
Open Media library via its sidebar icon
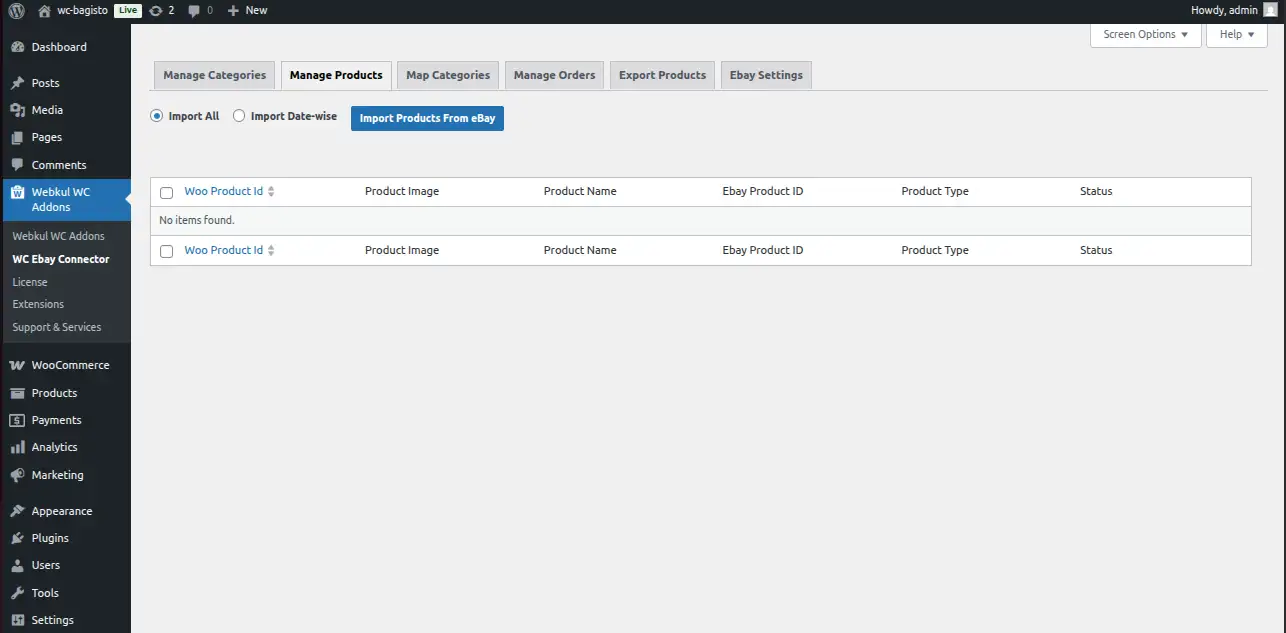point(18,109)
